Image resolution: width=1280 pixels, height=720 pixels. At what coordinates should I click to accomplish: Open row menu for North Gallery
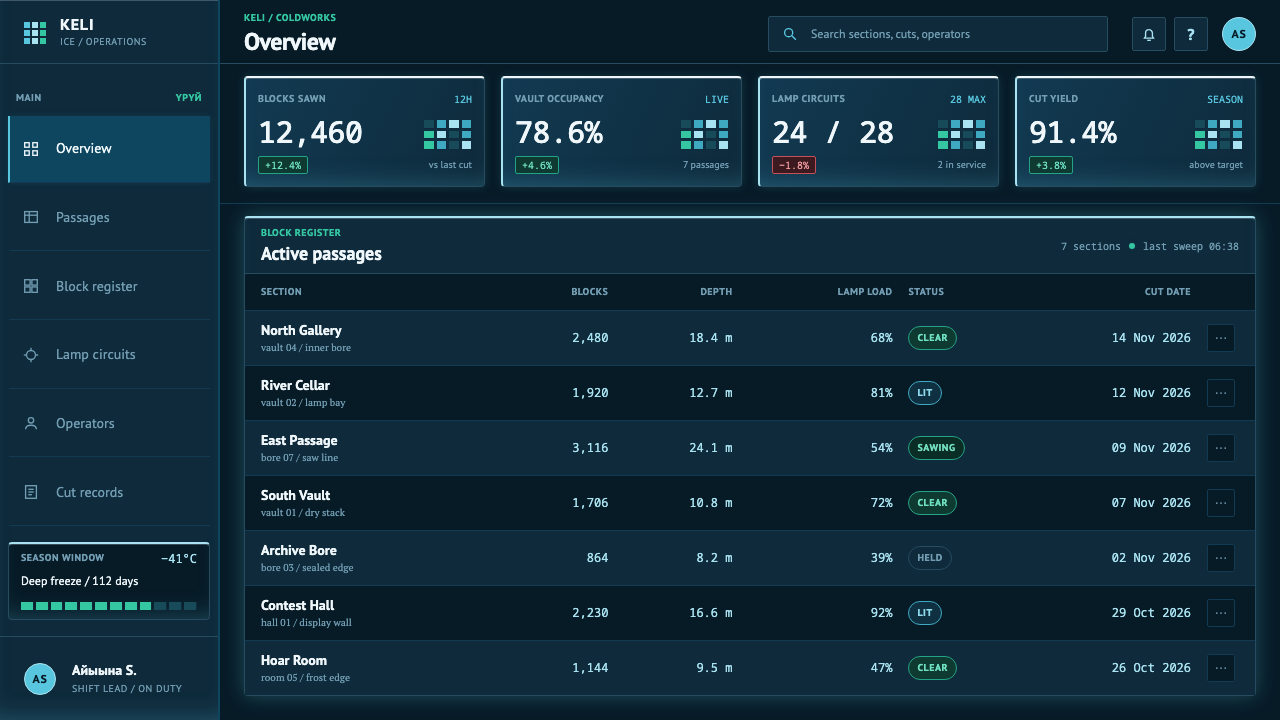click(x=1221, y=338)
